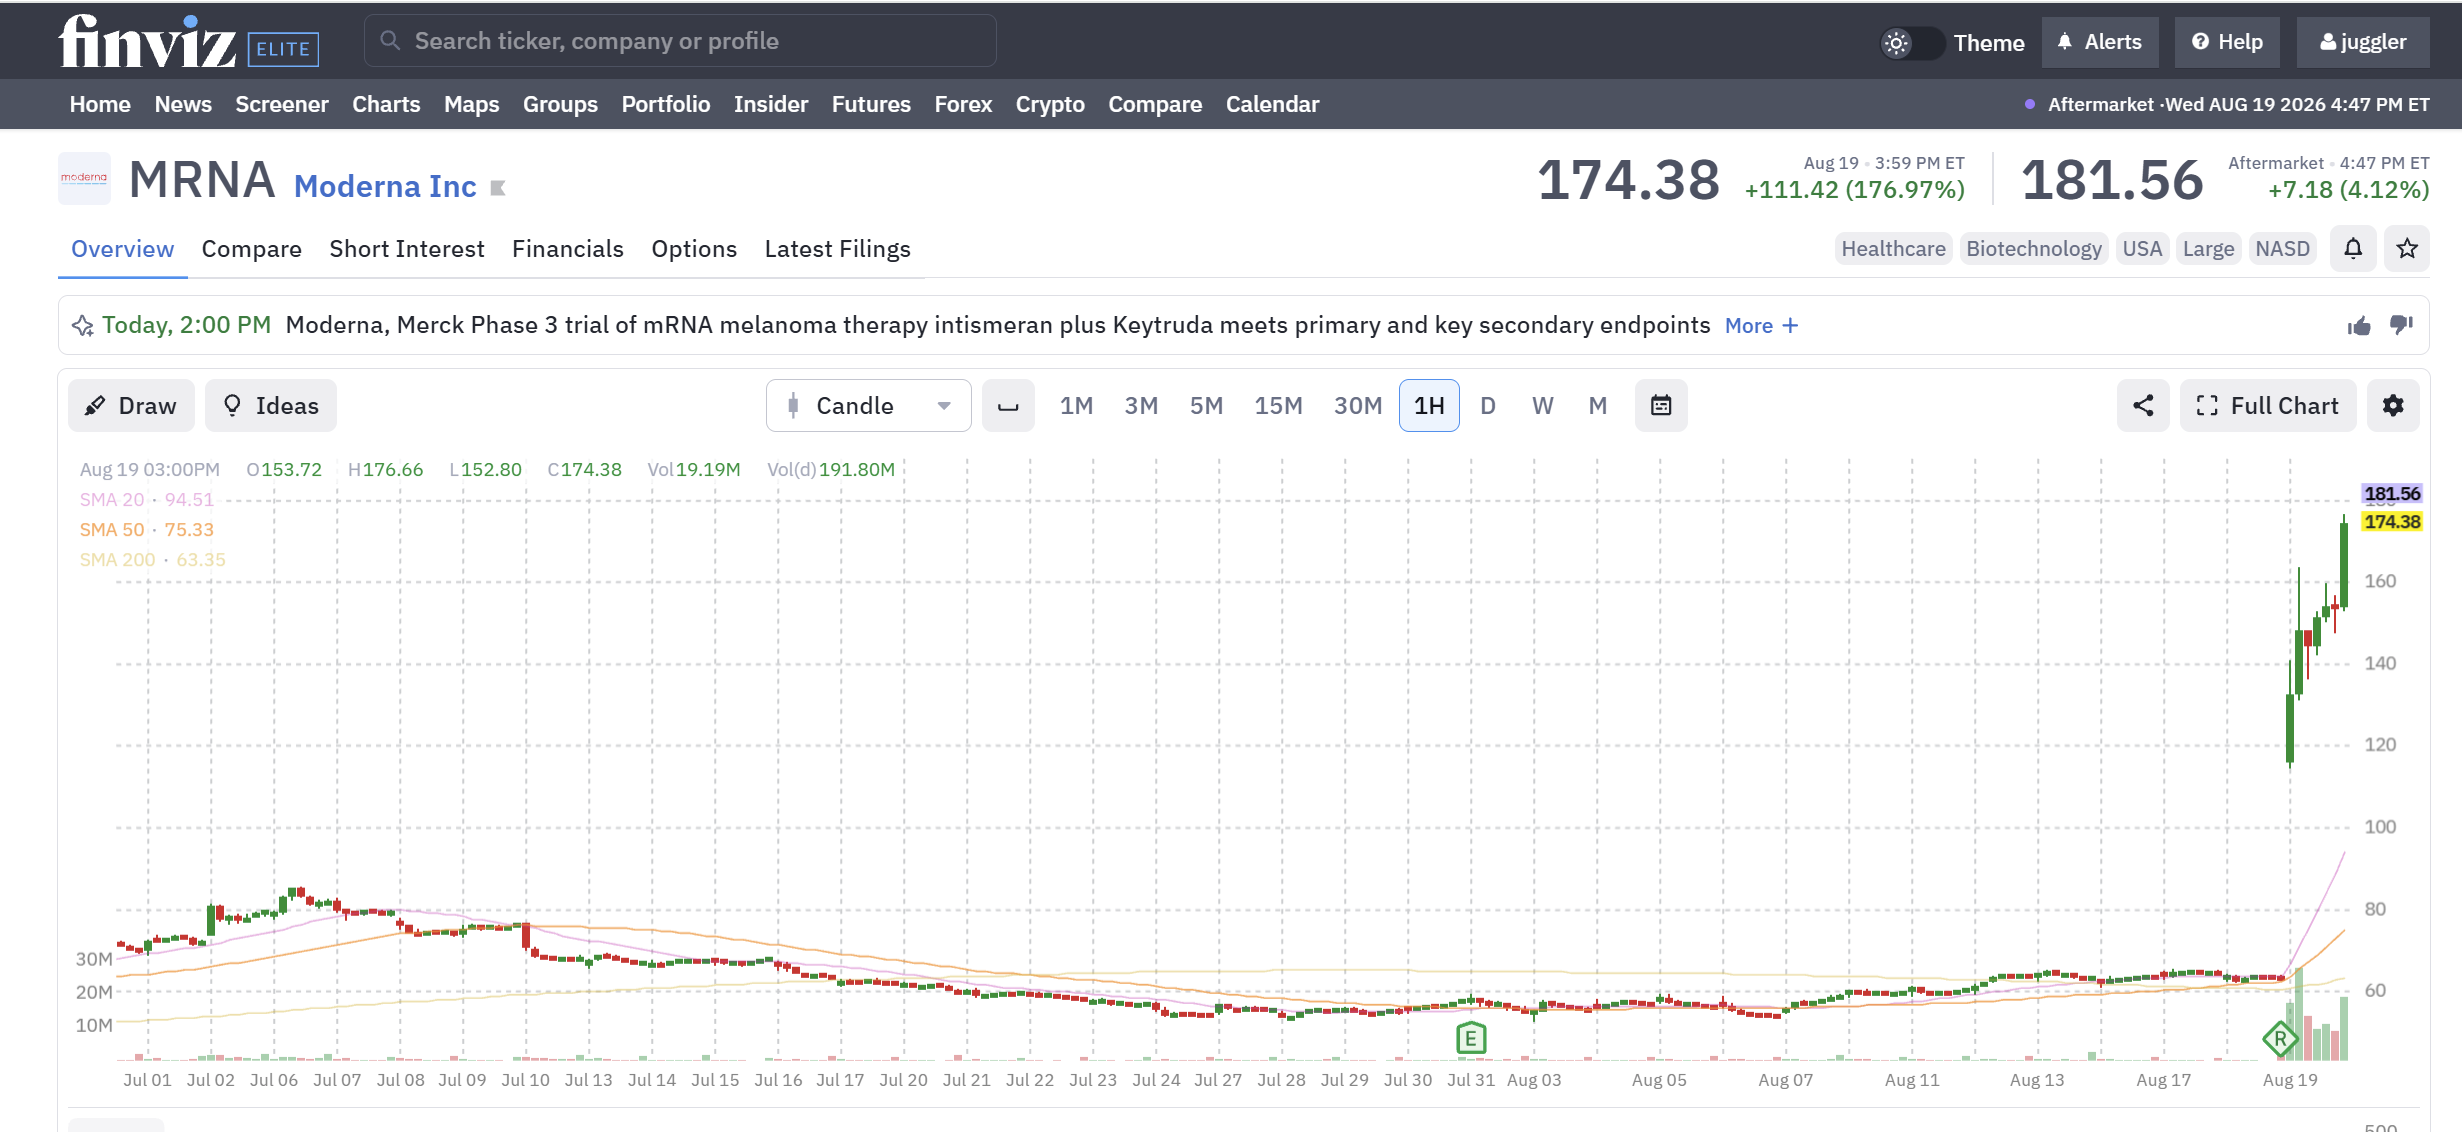Expand news with More + link
2462x1132 pixels.
coord(1761,325)
